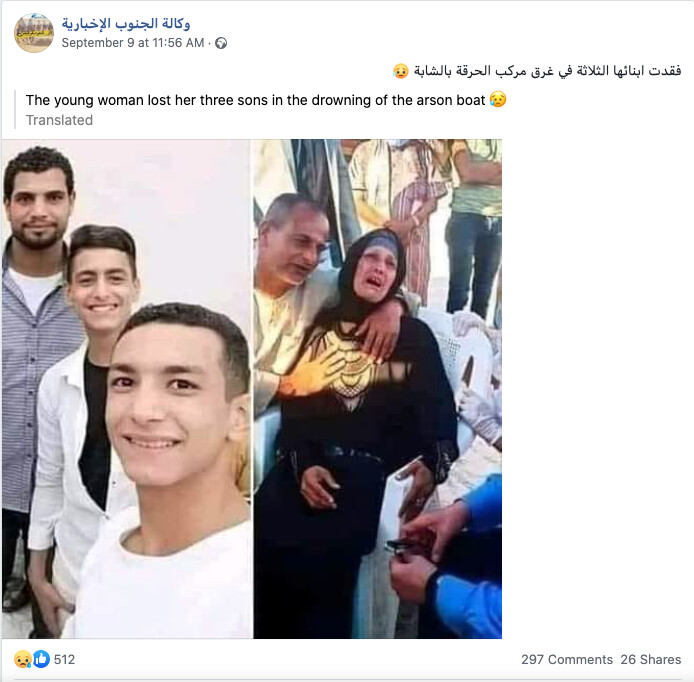The width and height of the screenshot is (694, 682).
Task: Select the Arabic original post text
Action: [x=547, y=71]
